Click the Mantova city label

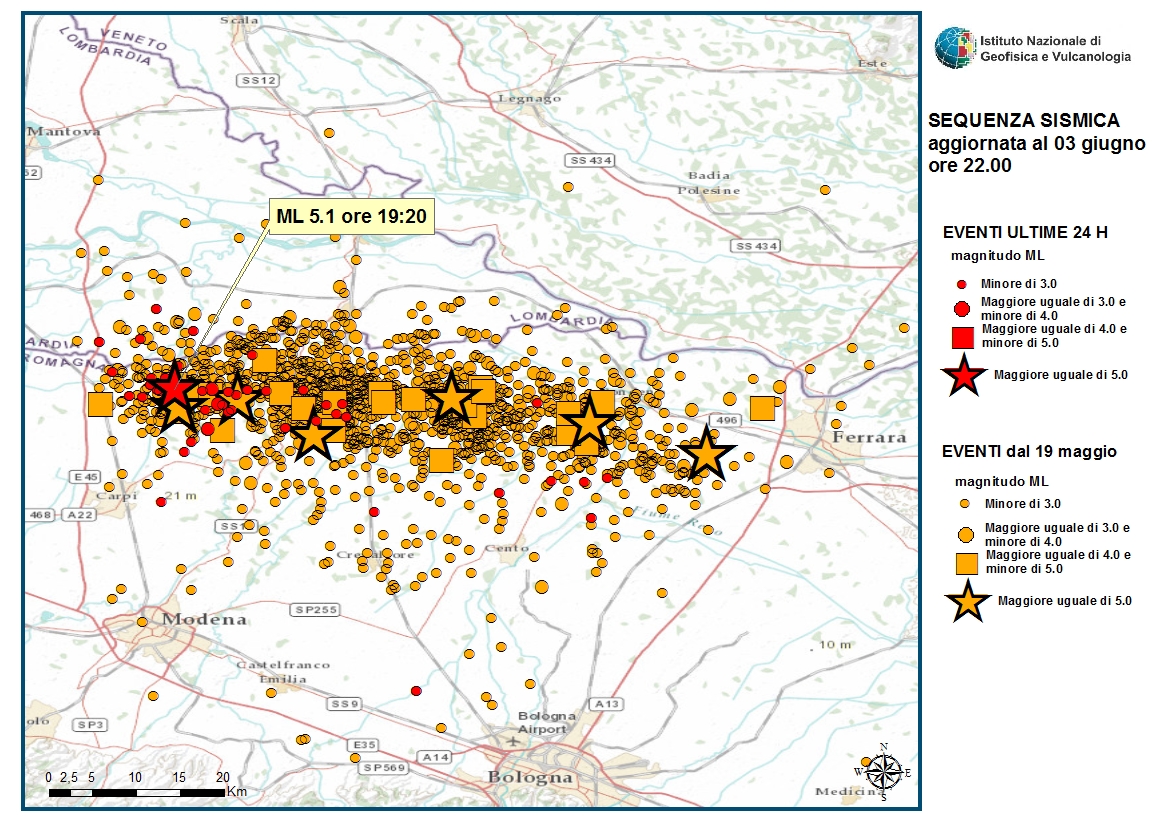coord(65,131)
